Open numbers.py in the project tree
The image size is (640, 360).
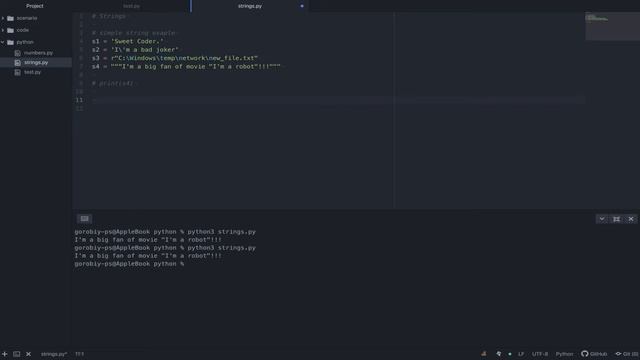pos(38,53)
